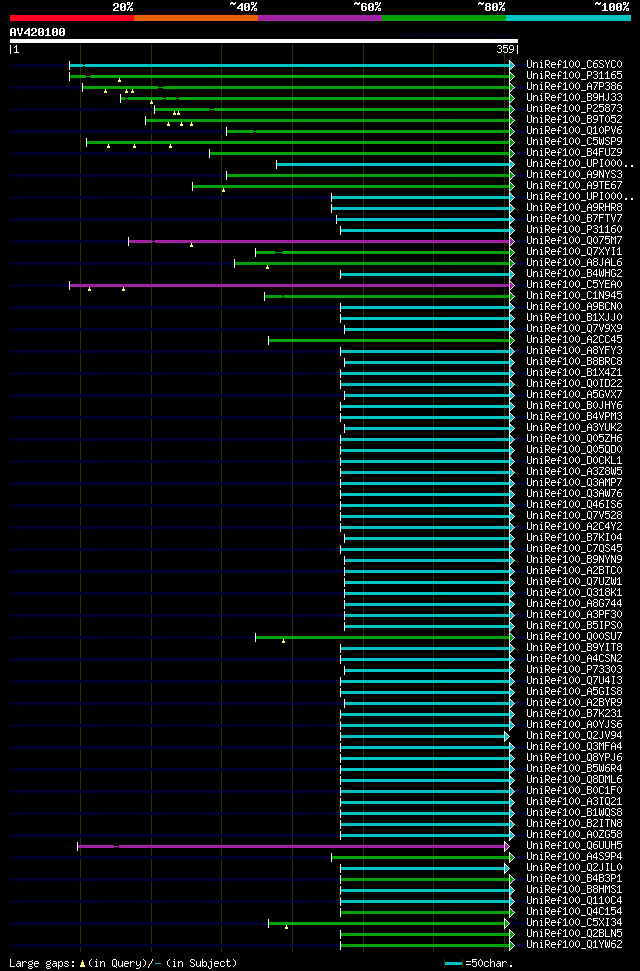
Task: Click the arrowhead ending the Q2JV94 bar
Action: (507, 736)
